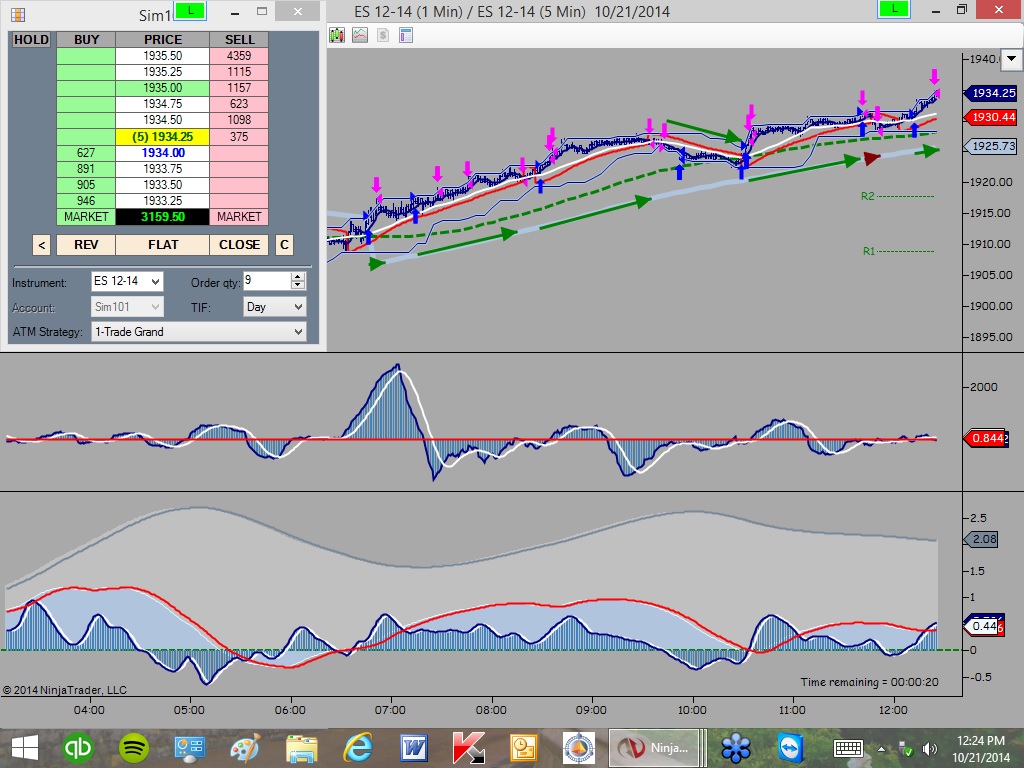Screen dimensions: 1024x768
Task: Open Outlook from the taskbar
Action: (524, 748)
